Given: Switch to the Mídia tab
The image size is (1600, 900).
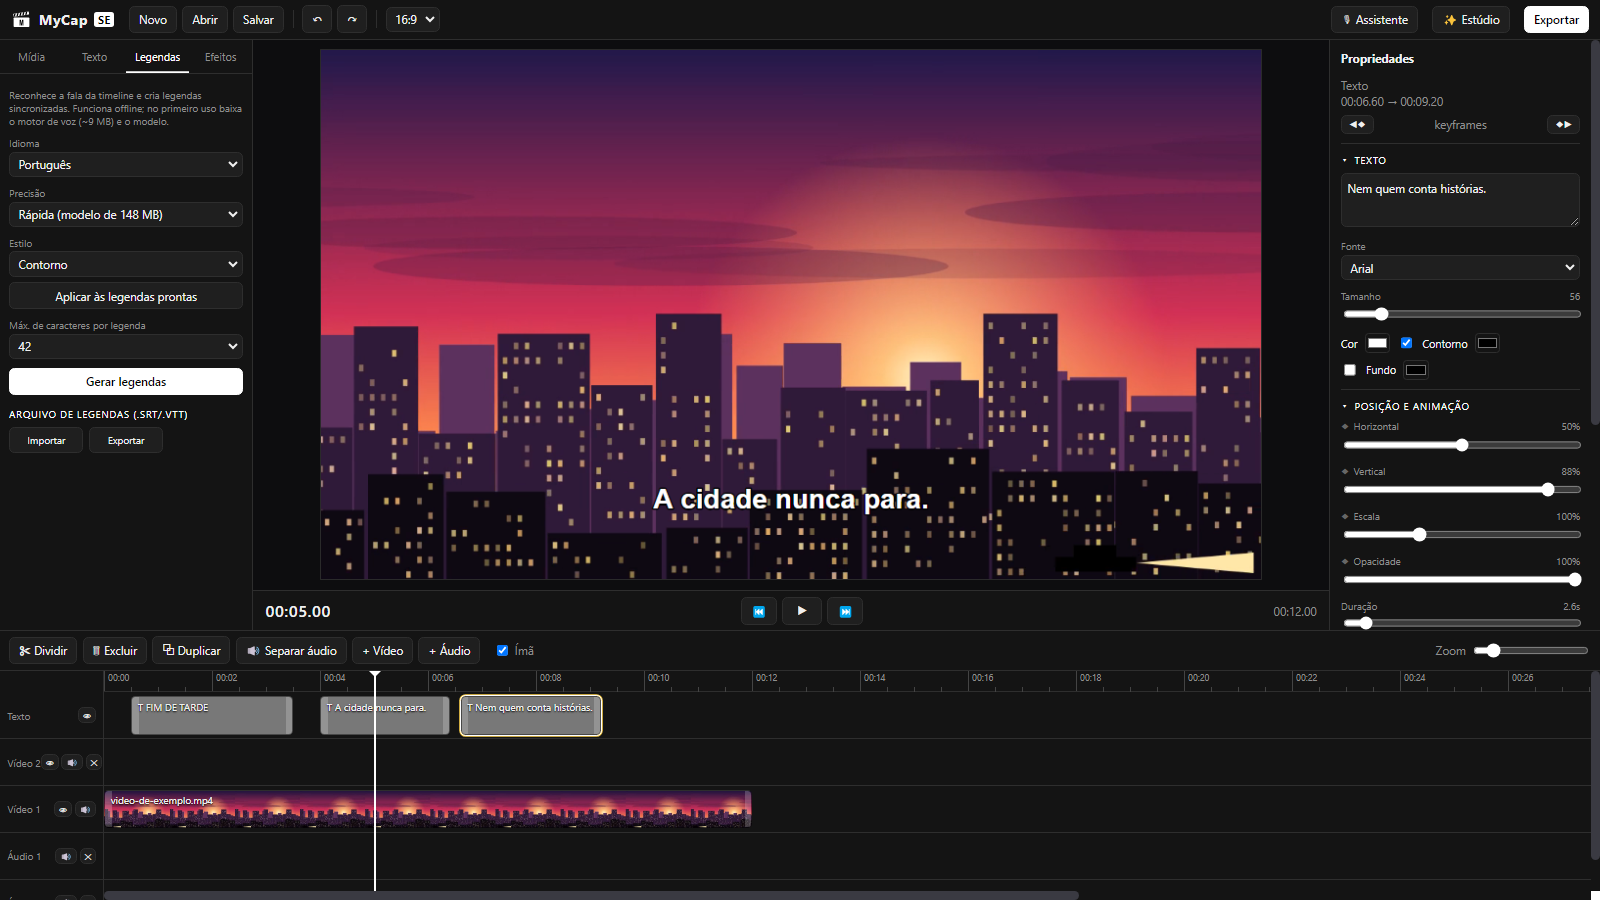Looking at the screenshot, I should pos(32,57).
